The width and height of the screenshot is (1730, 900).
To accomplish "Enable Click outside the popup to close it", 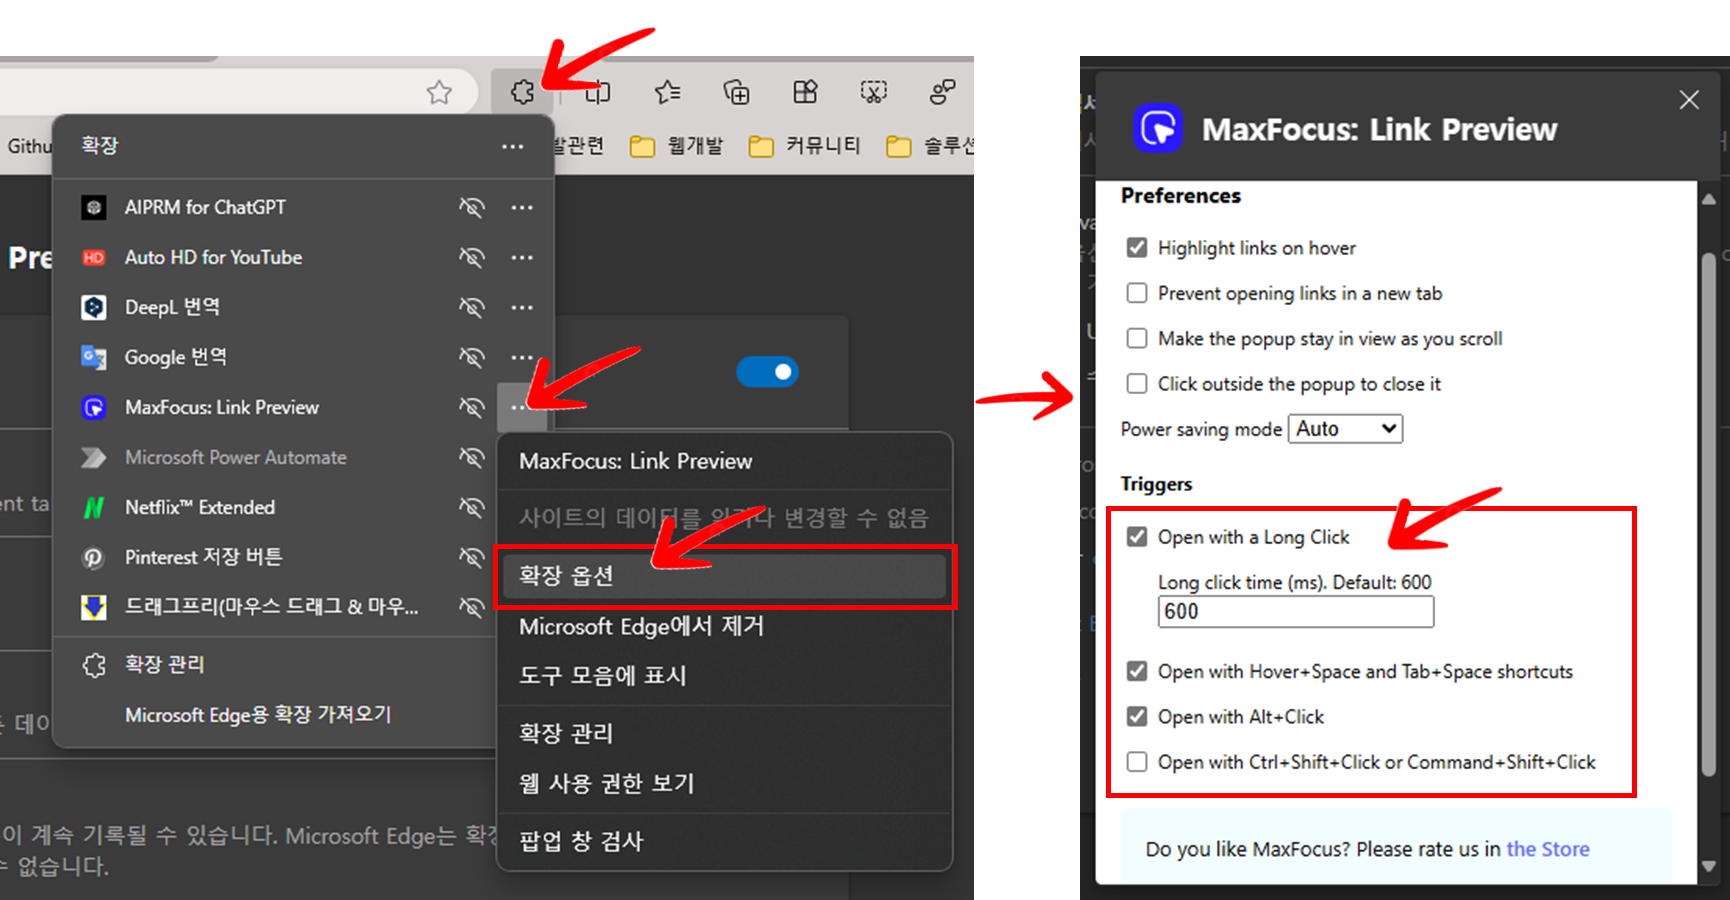I will (x=1137, y=383).
